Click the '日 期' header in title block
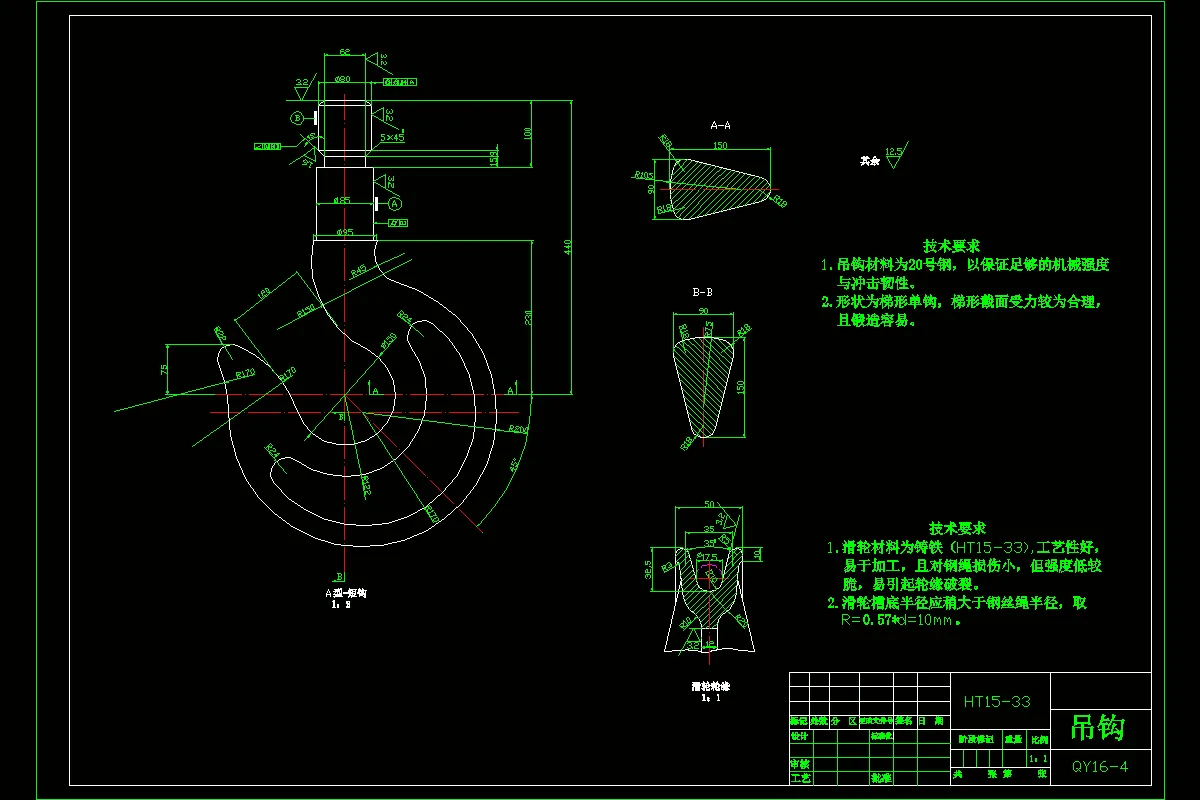The height and width of the screenshot is (800, 1200). coord(932,721)
